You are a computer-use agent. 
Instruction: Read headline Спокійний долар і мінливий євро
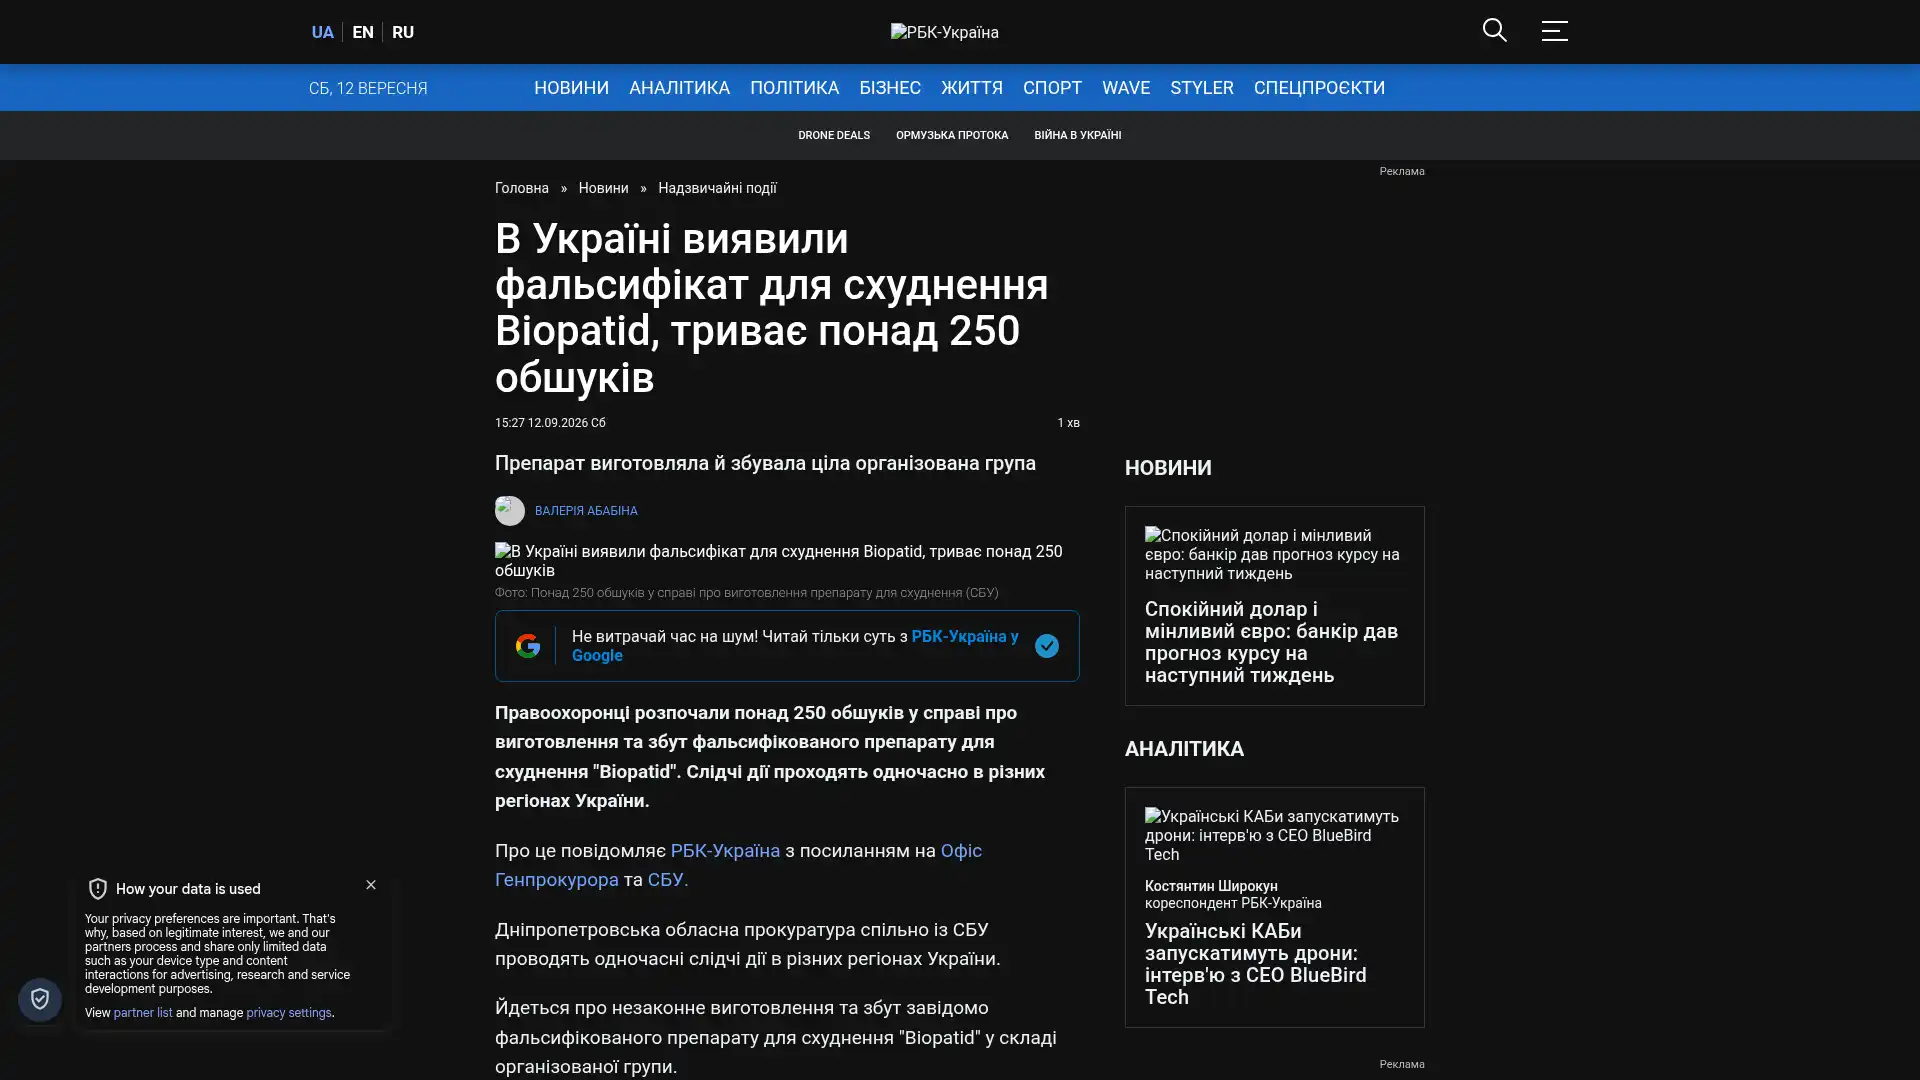[1272, 642]
